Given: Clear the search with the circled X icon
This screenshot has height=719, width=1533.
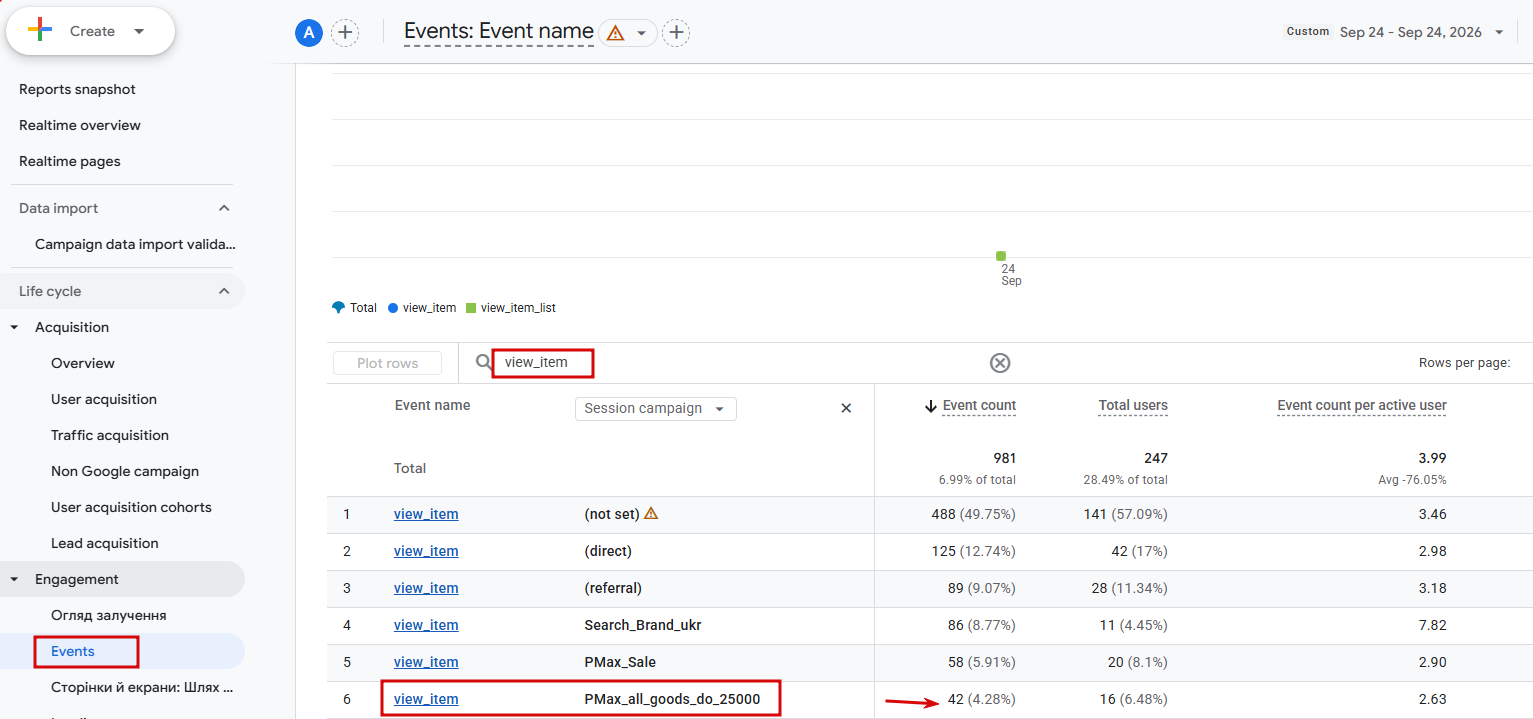Looking at the screenshot, I should (1000, 363).
